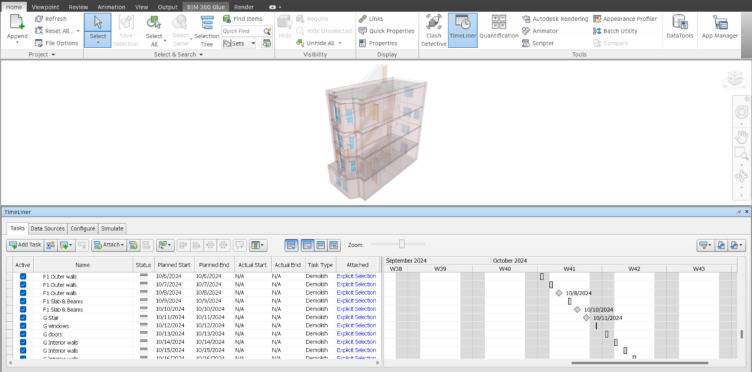Screen dimensions: 752x372
Task: Toggle Show Actual Dates Gantt button
Action: click(x=321, y=245)
